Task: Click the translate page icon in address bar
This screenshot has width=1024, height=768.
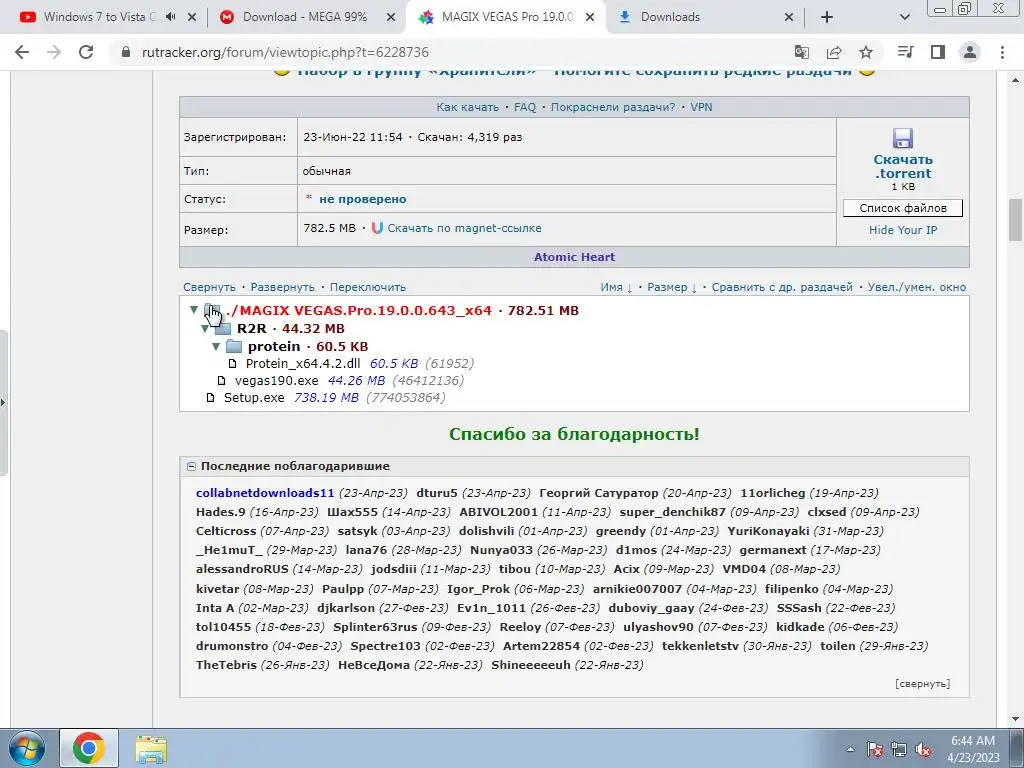Action: (801, 52)
